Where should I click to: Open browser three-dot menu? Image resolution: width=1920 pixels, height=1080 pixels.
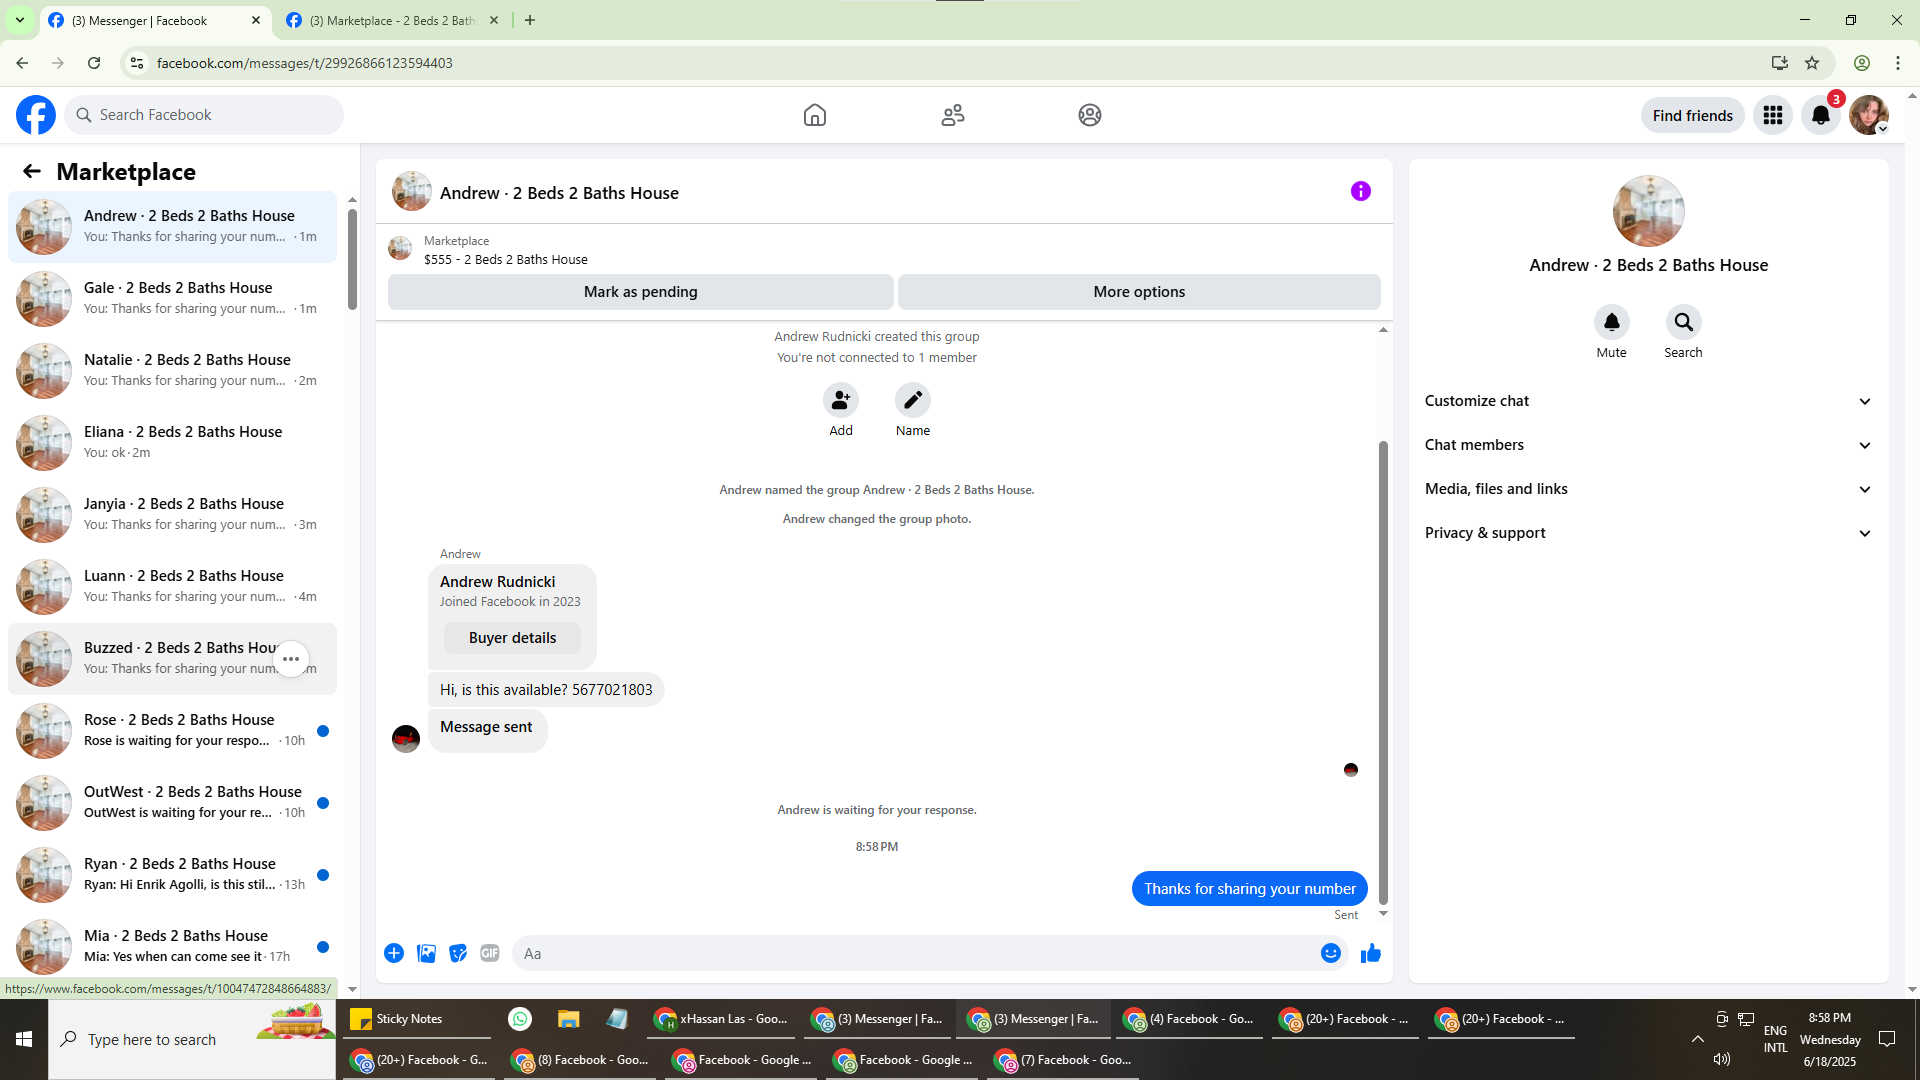(x=1898, y=63)
